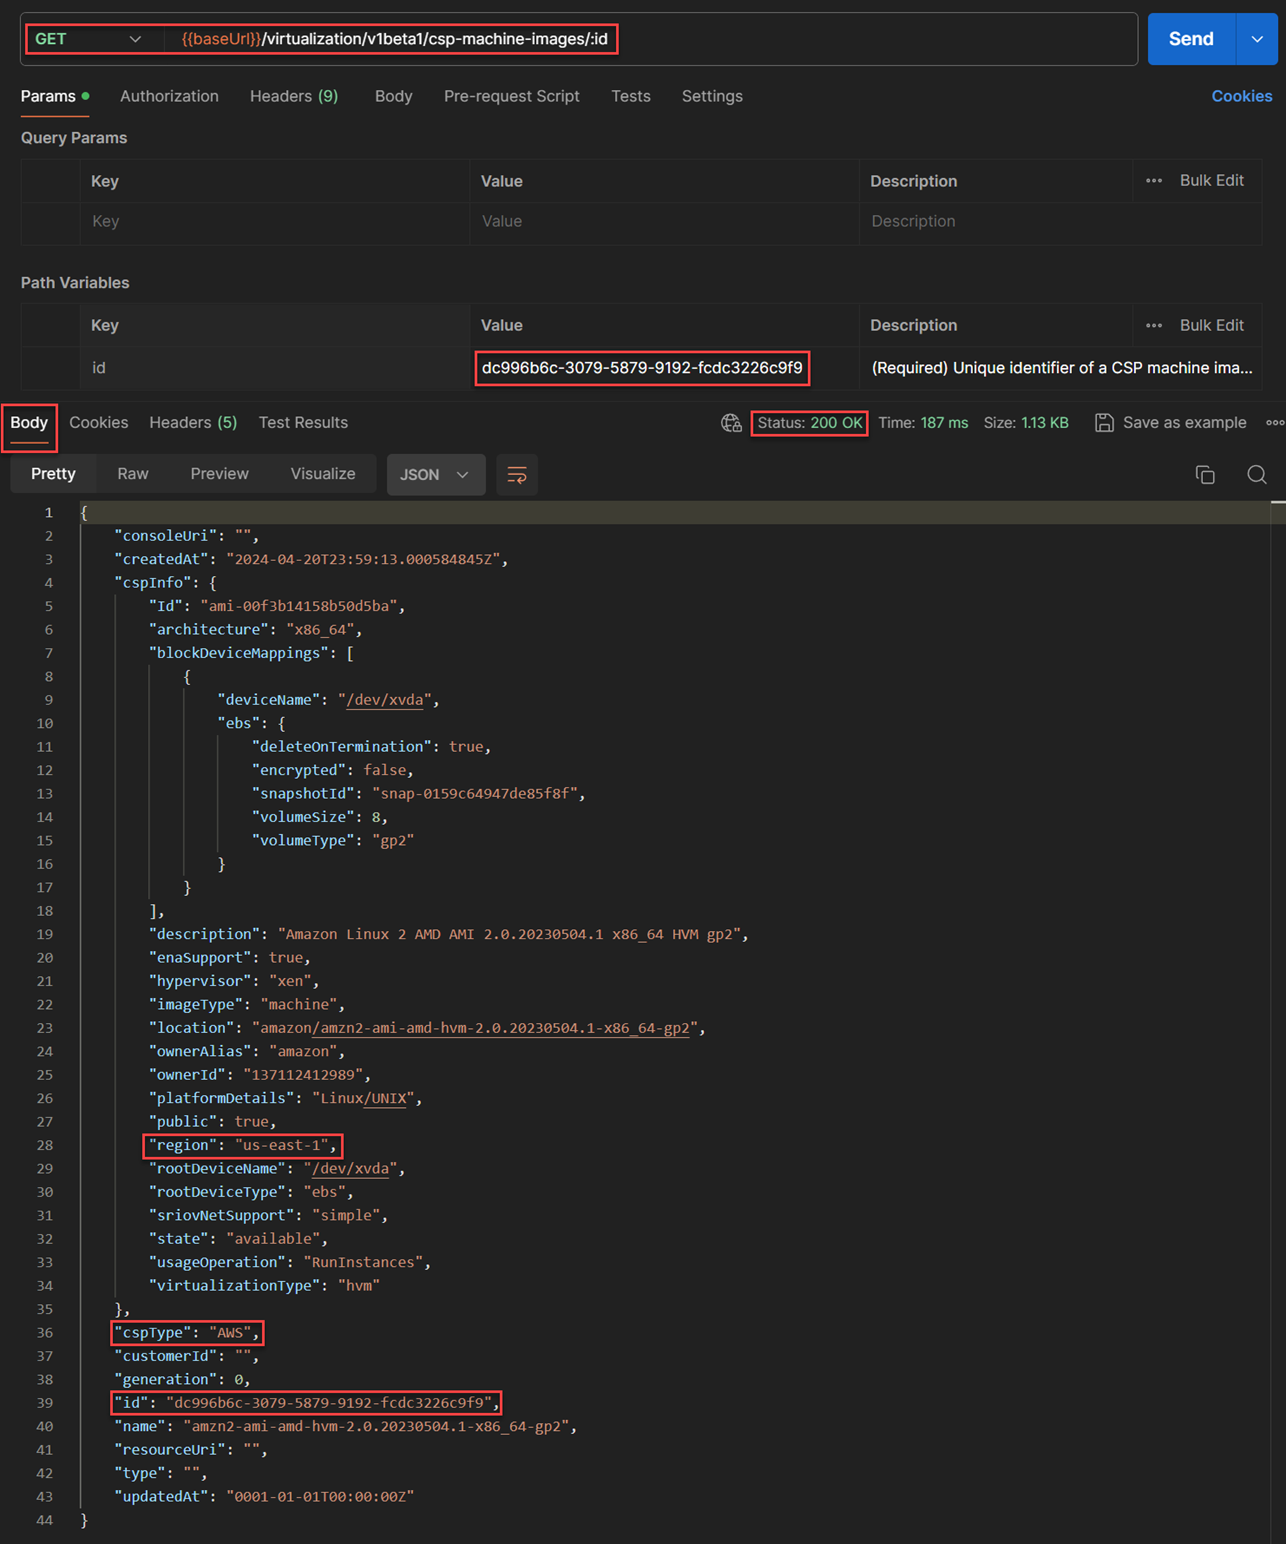Screen dimensions: 1286x1544
Task: Select the response Body tab
Action: (x=29, y=423)
